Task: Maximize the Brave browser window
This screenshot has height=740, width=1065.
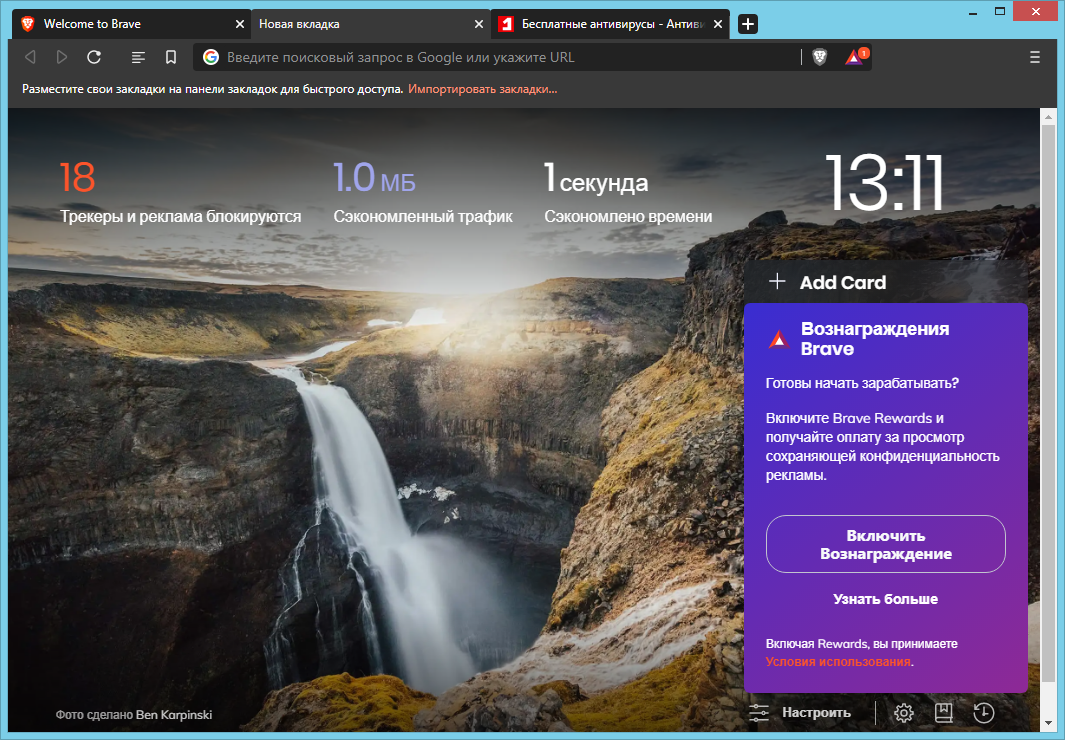Action: coord(1000,12)
